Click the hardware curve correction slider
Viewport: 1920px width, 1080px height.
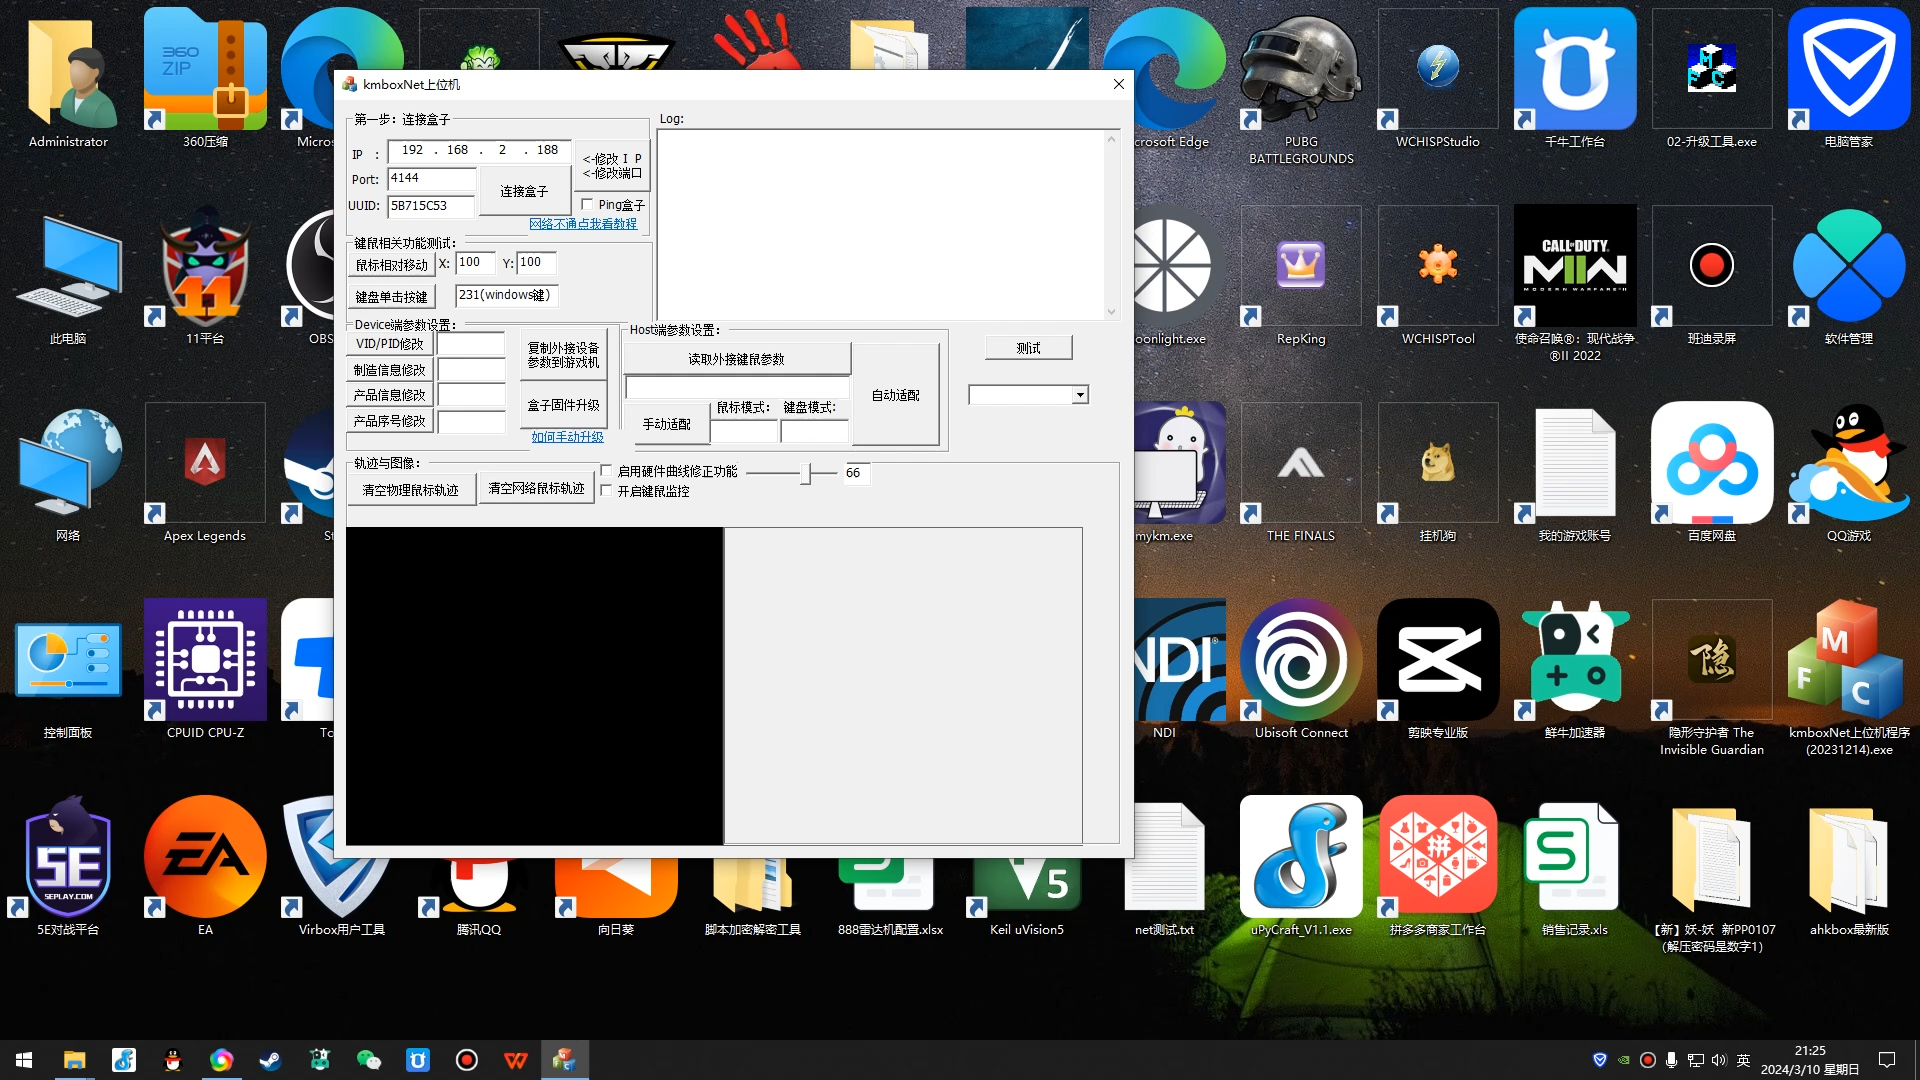point(805,473)
